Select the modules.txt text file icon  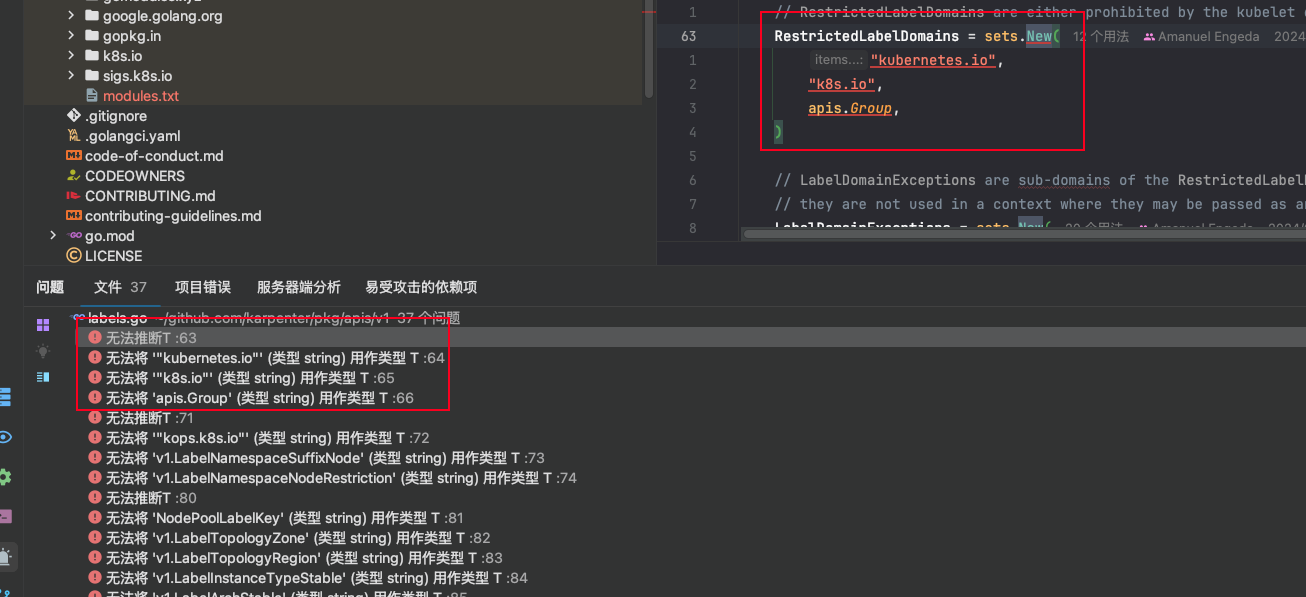coord(92,96)
